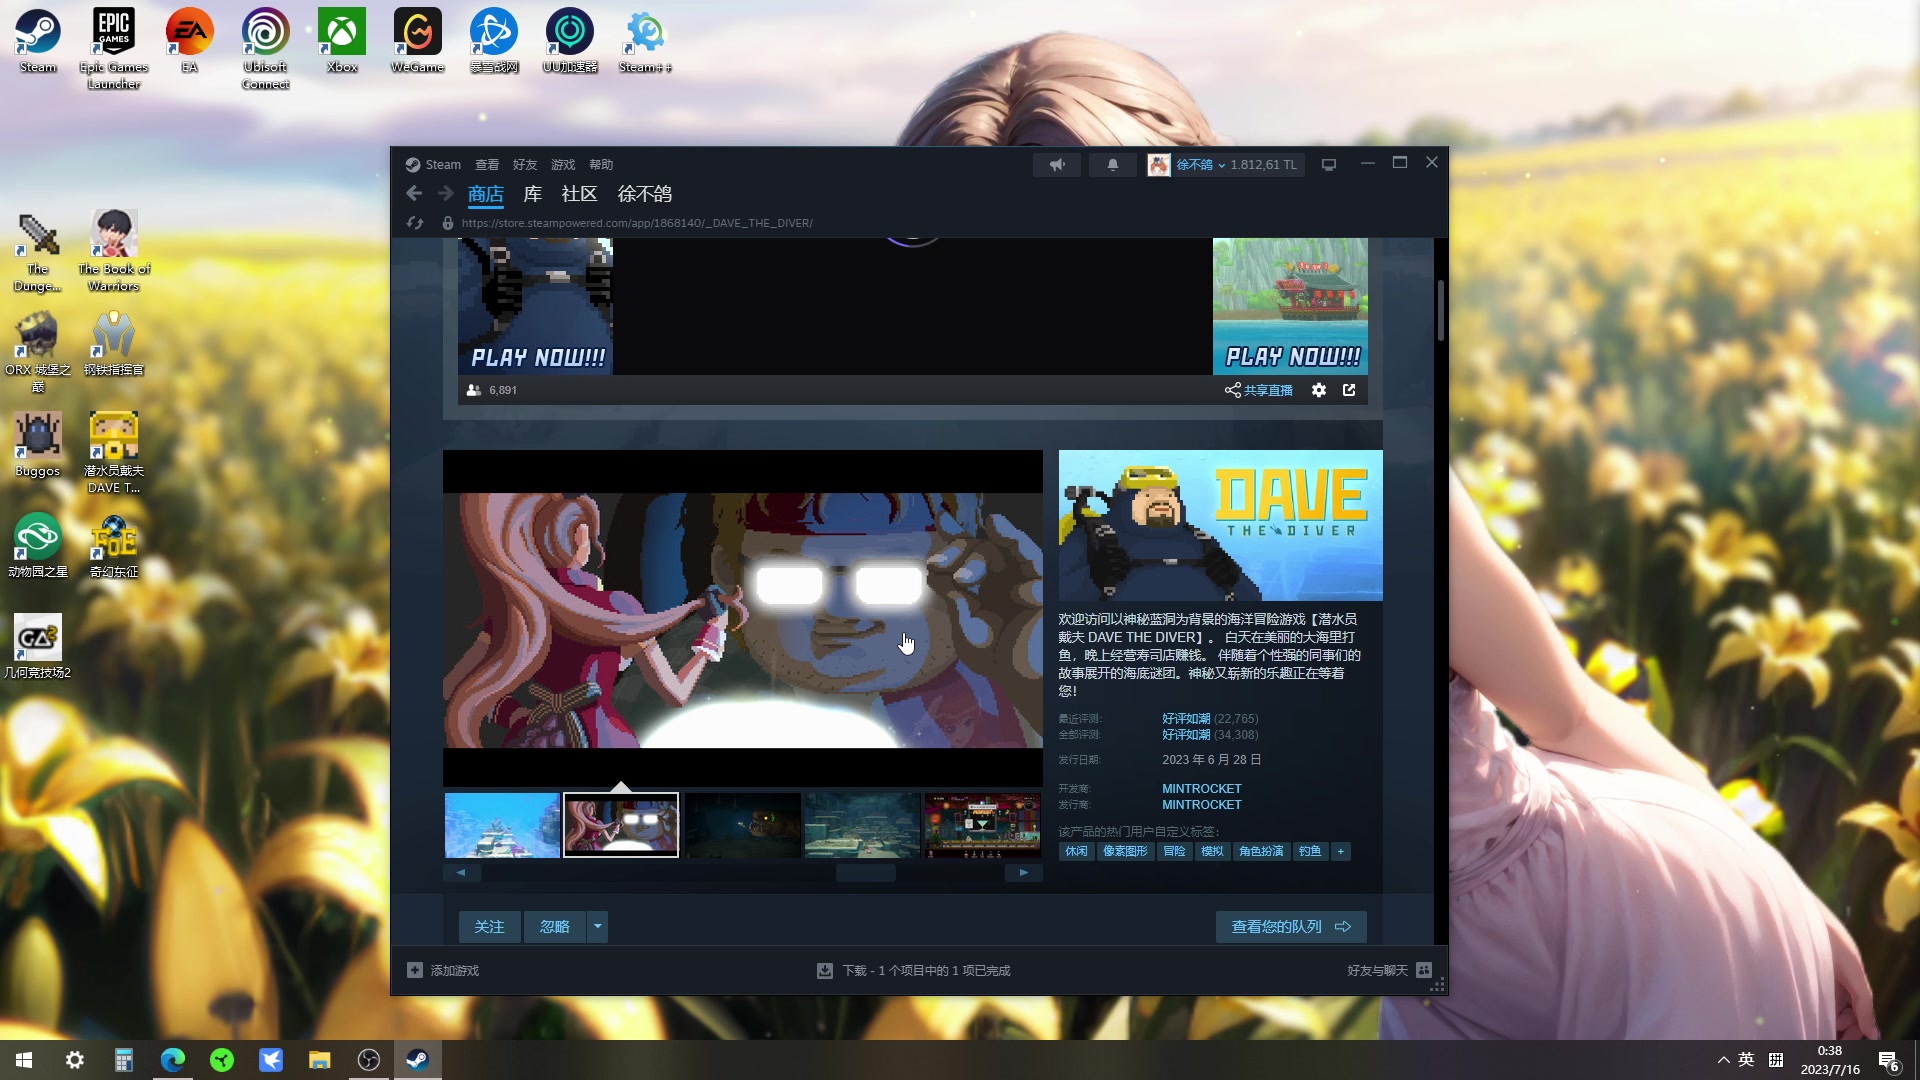Open 徐不鸽 profile tab
Image resolution: width=1920 pixels, height=1080 pixels.
click(645, 194)
